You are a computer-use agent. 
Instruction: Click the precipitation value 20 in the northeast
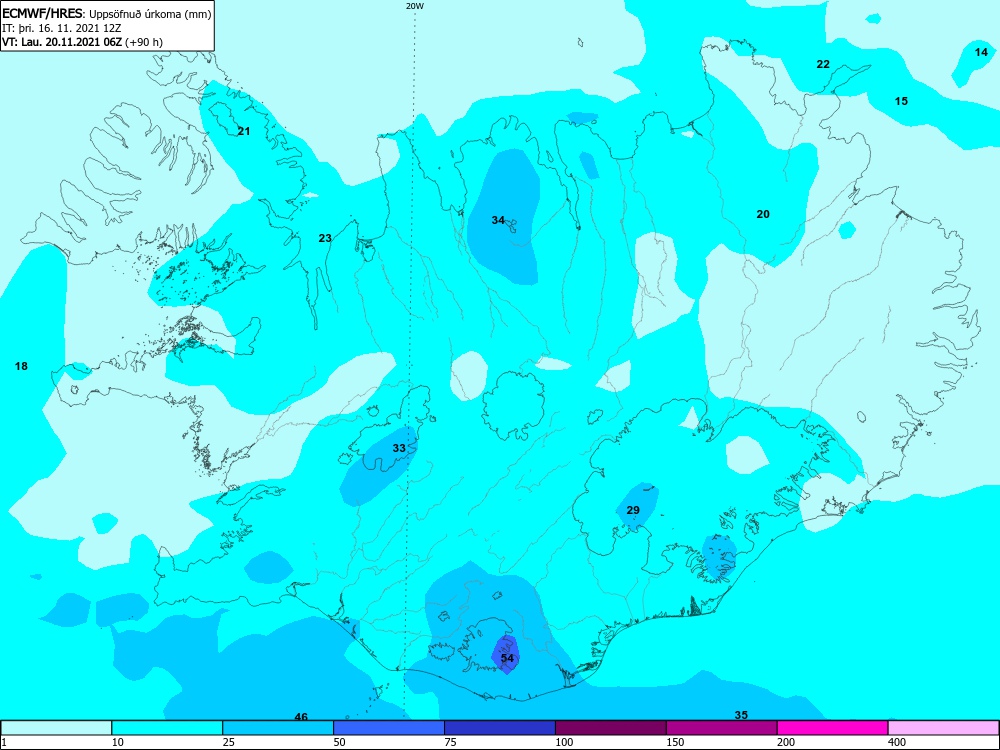763,214
